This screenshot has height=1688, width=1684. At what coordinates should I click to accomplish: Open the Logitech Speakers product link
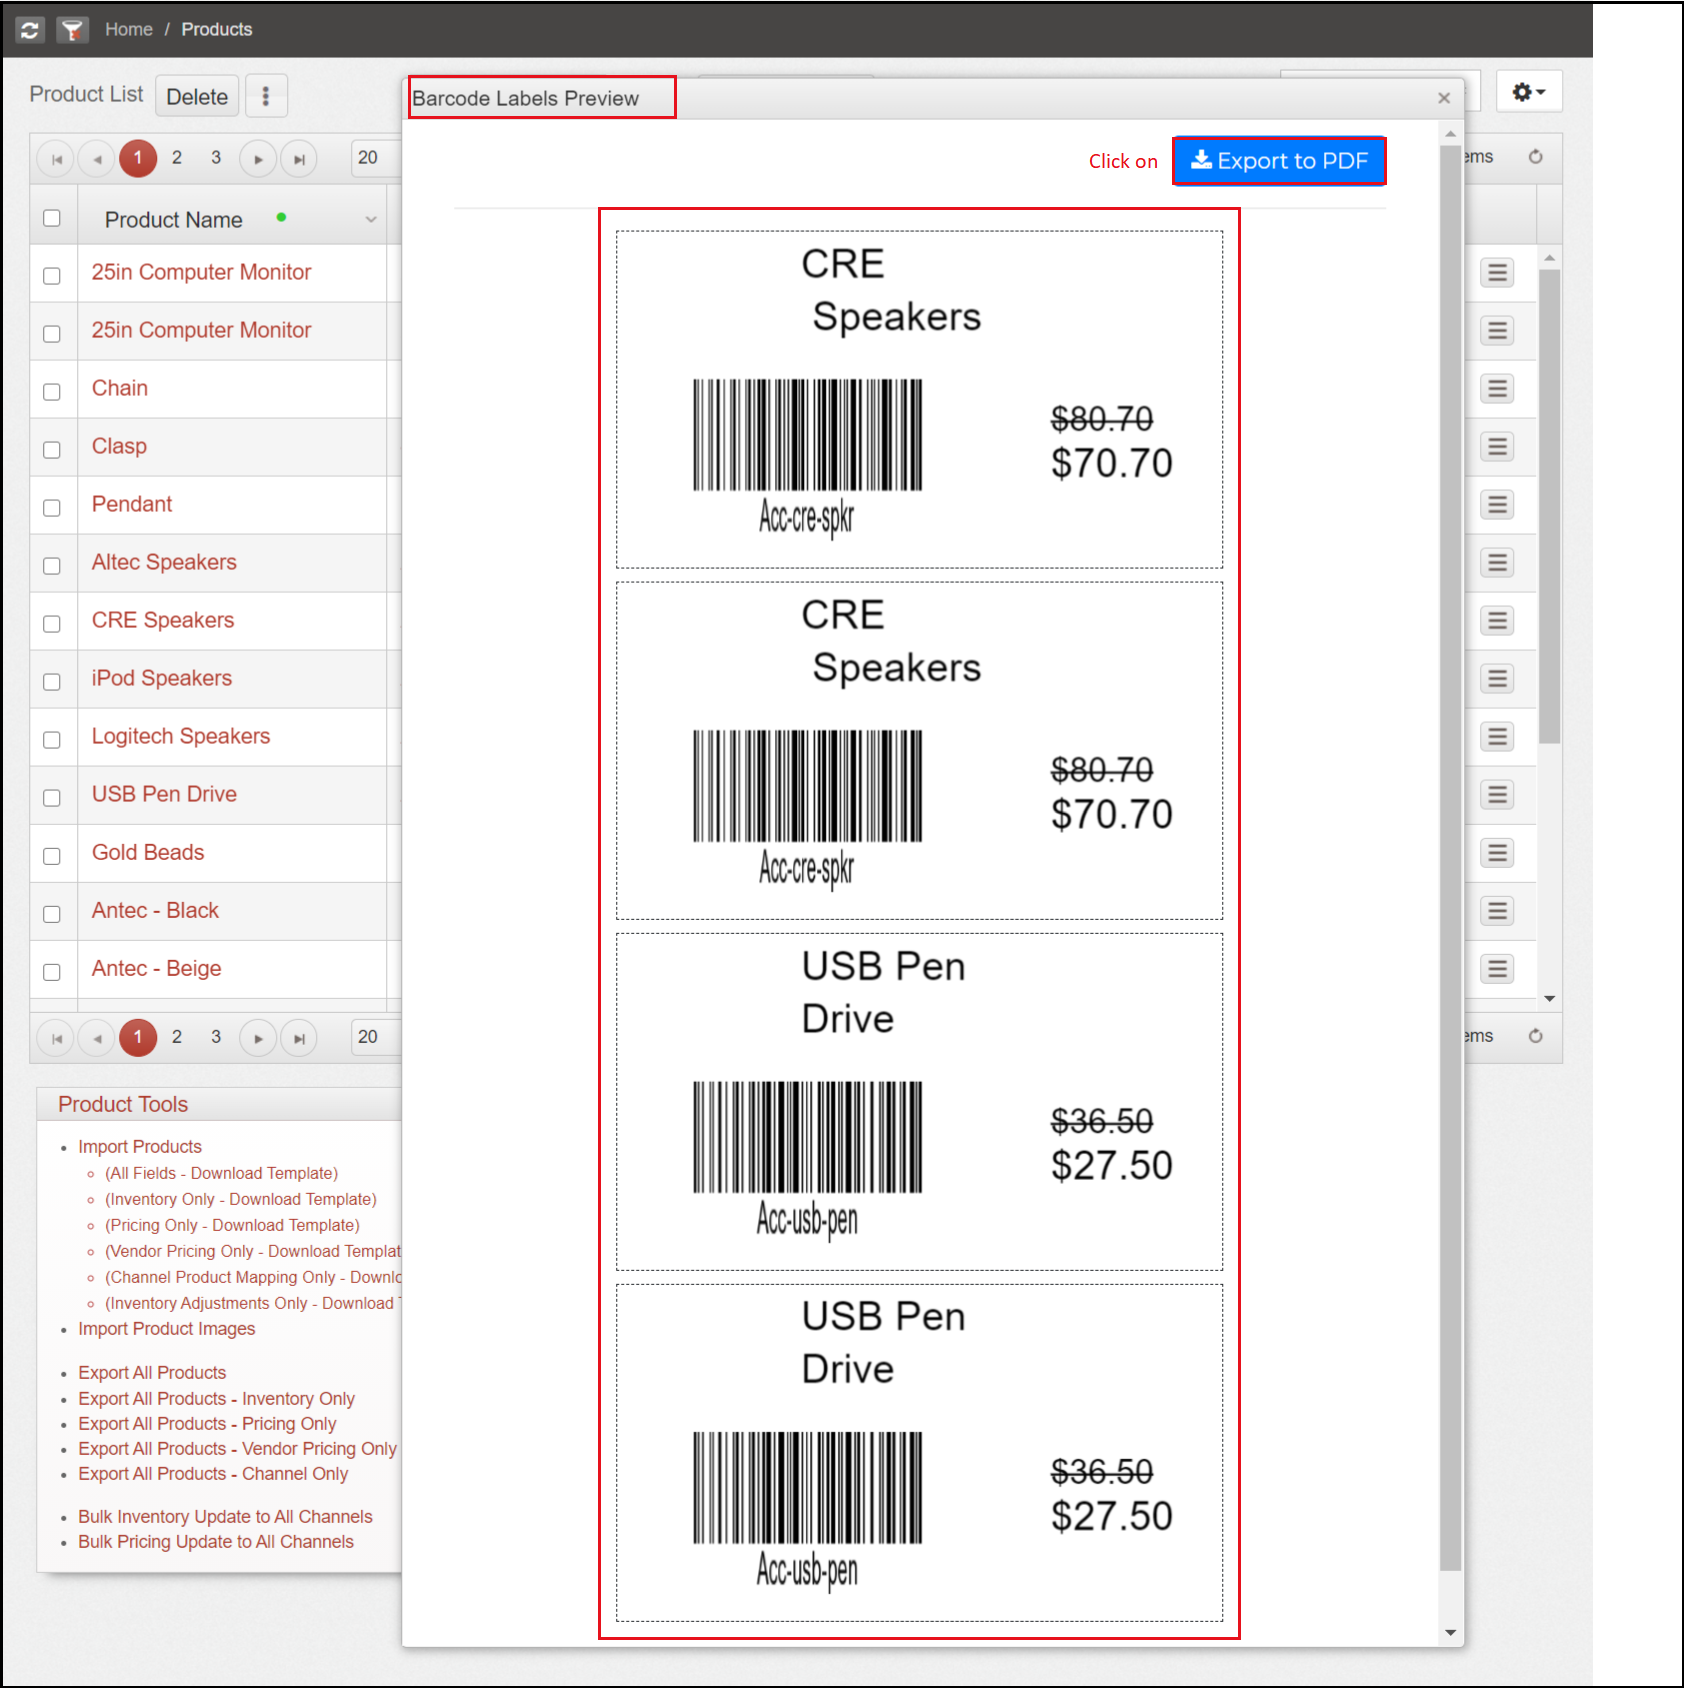coord(181,736)
